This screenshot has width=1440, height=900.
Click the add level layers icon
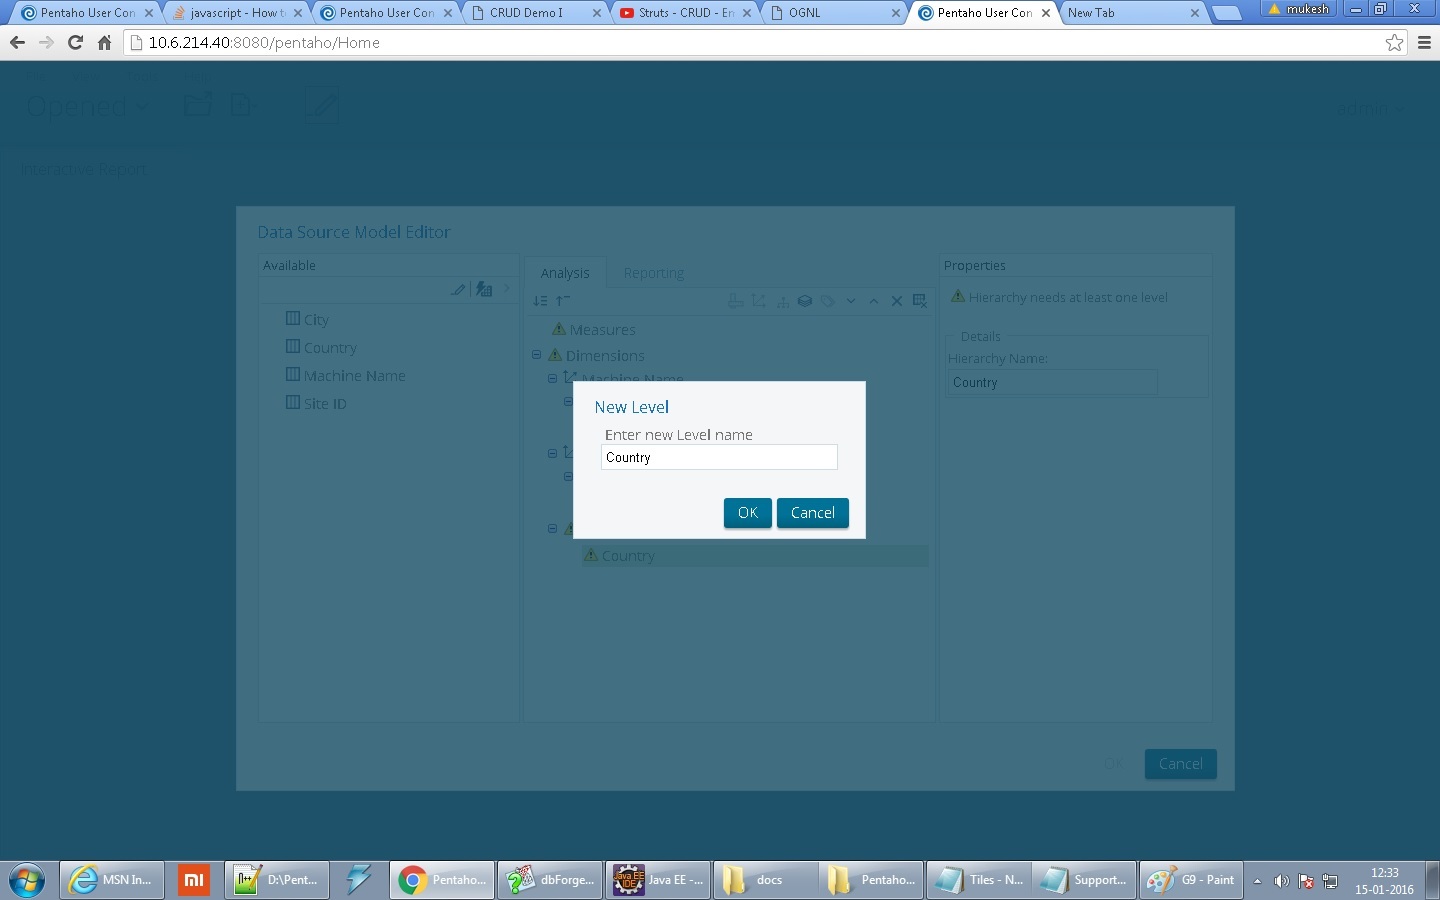[805, 301]
